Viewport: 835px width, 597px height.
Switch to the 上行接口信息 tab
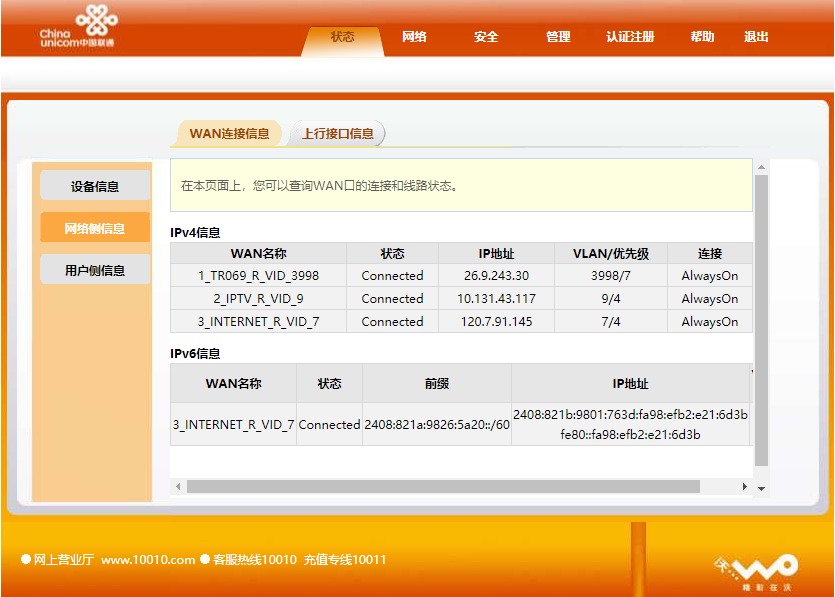coord(338,133)
